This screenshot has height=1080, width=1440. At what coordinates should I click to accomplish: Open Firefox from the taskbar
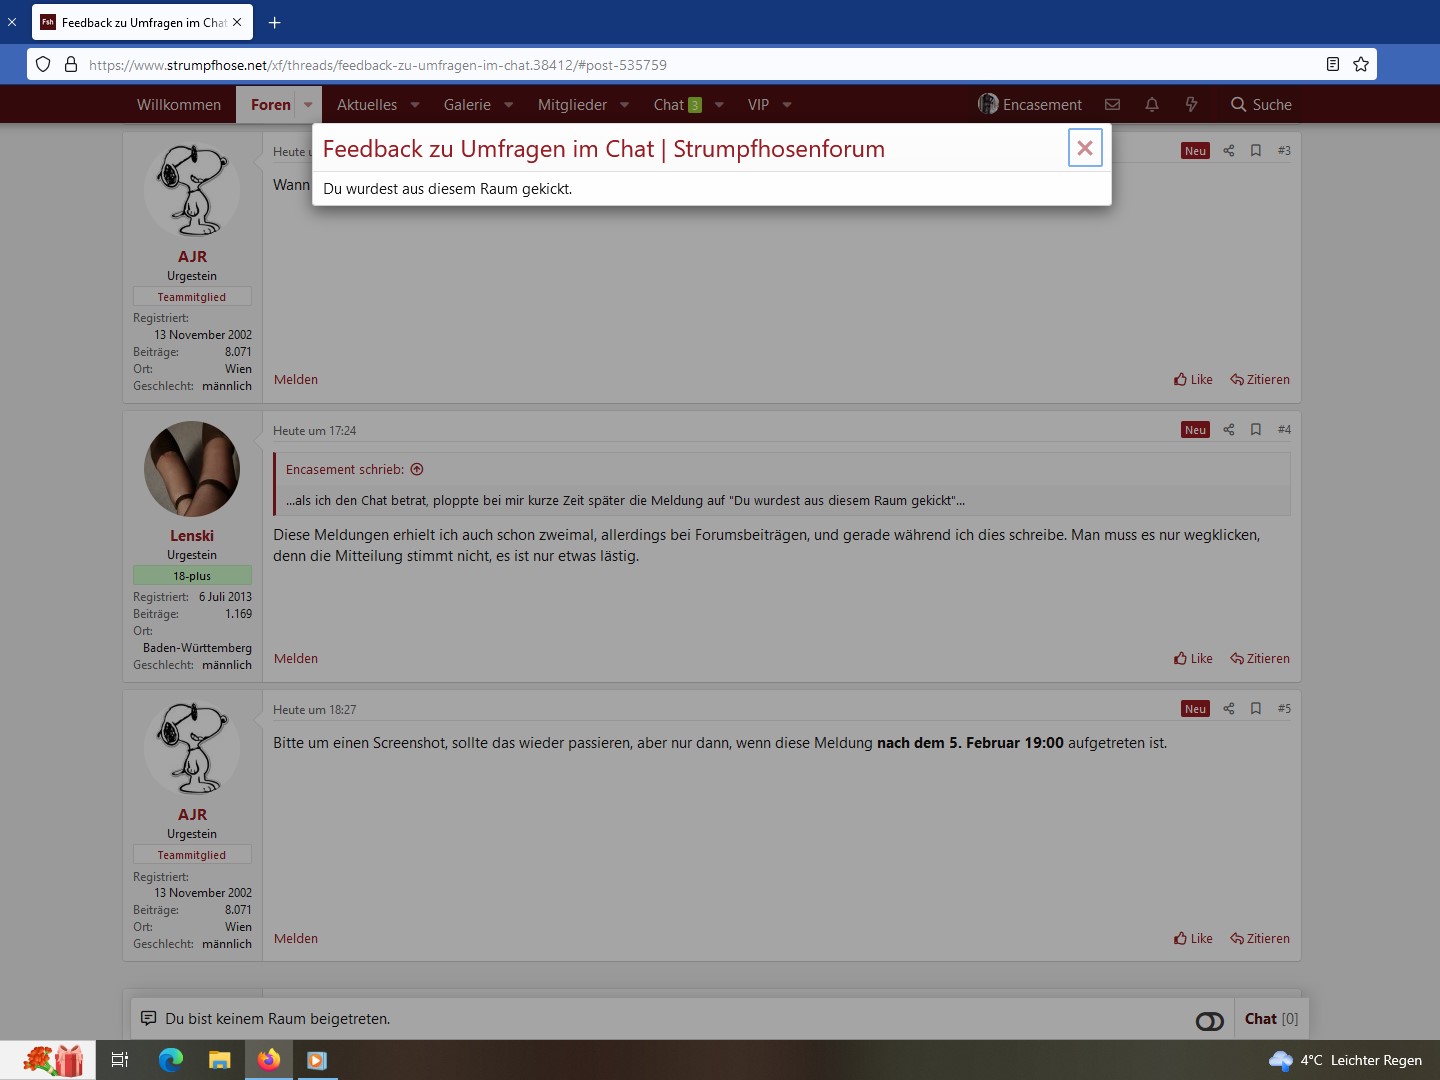coord(269,1060)
